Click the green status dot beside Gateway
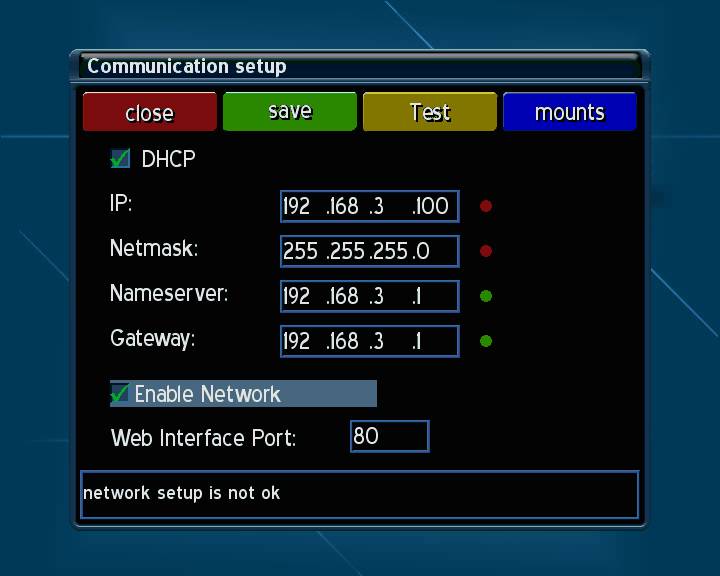720x576 pixels. click(x=486, y=341)
